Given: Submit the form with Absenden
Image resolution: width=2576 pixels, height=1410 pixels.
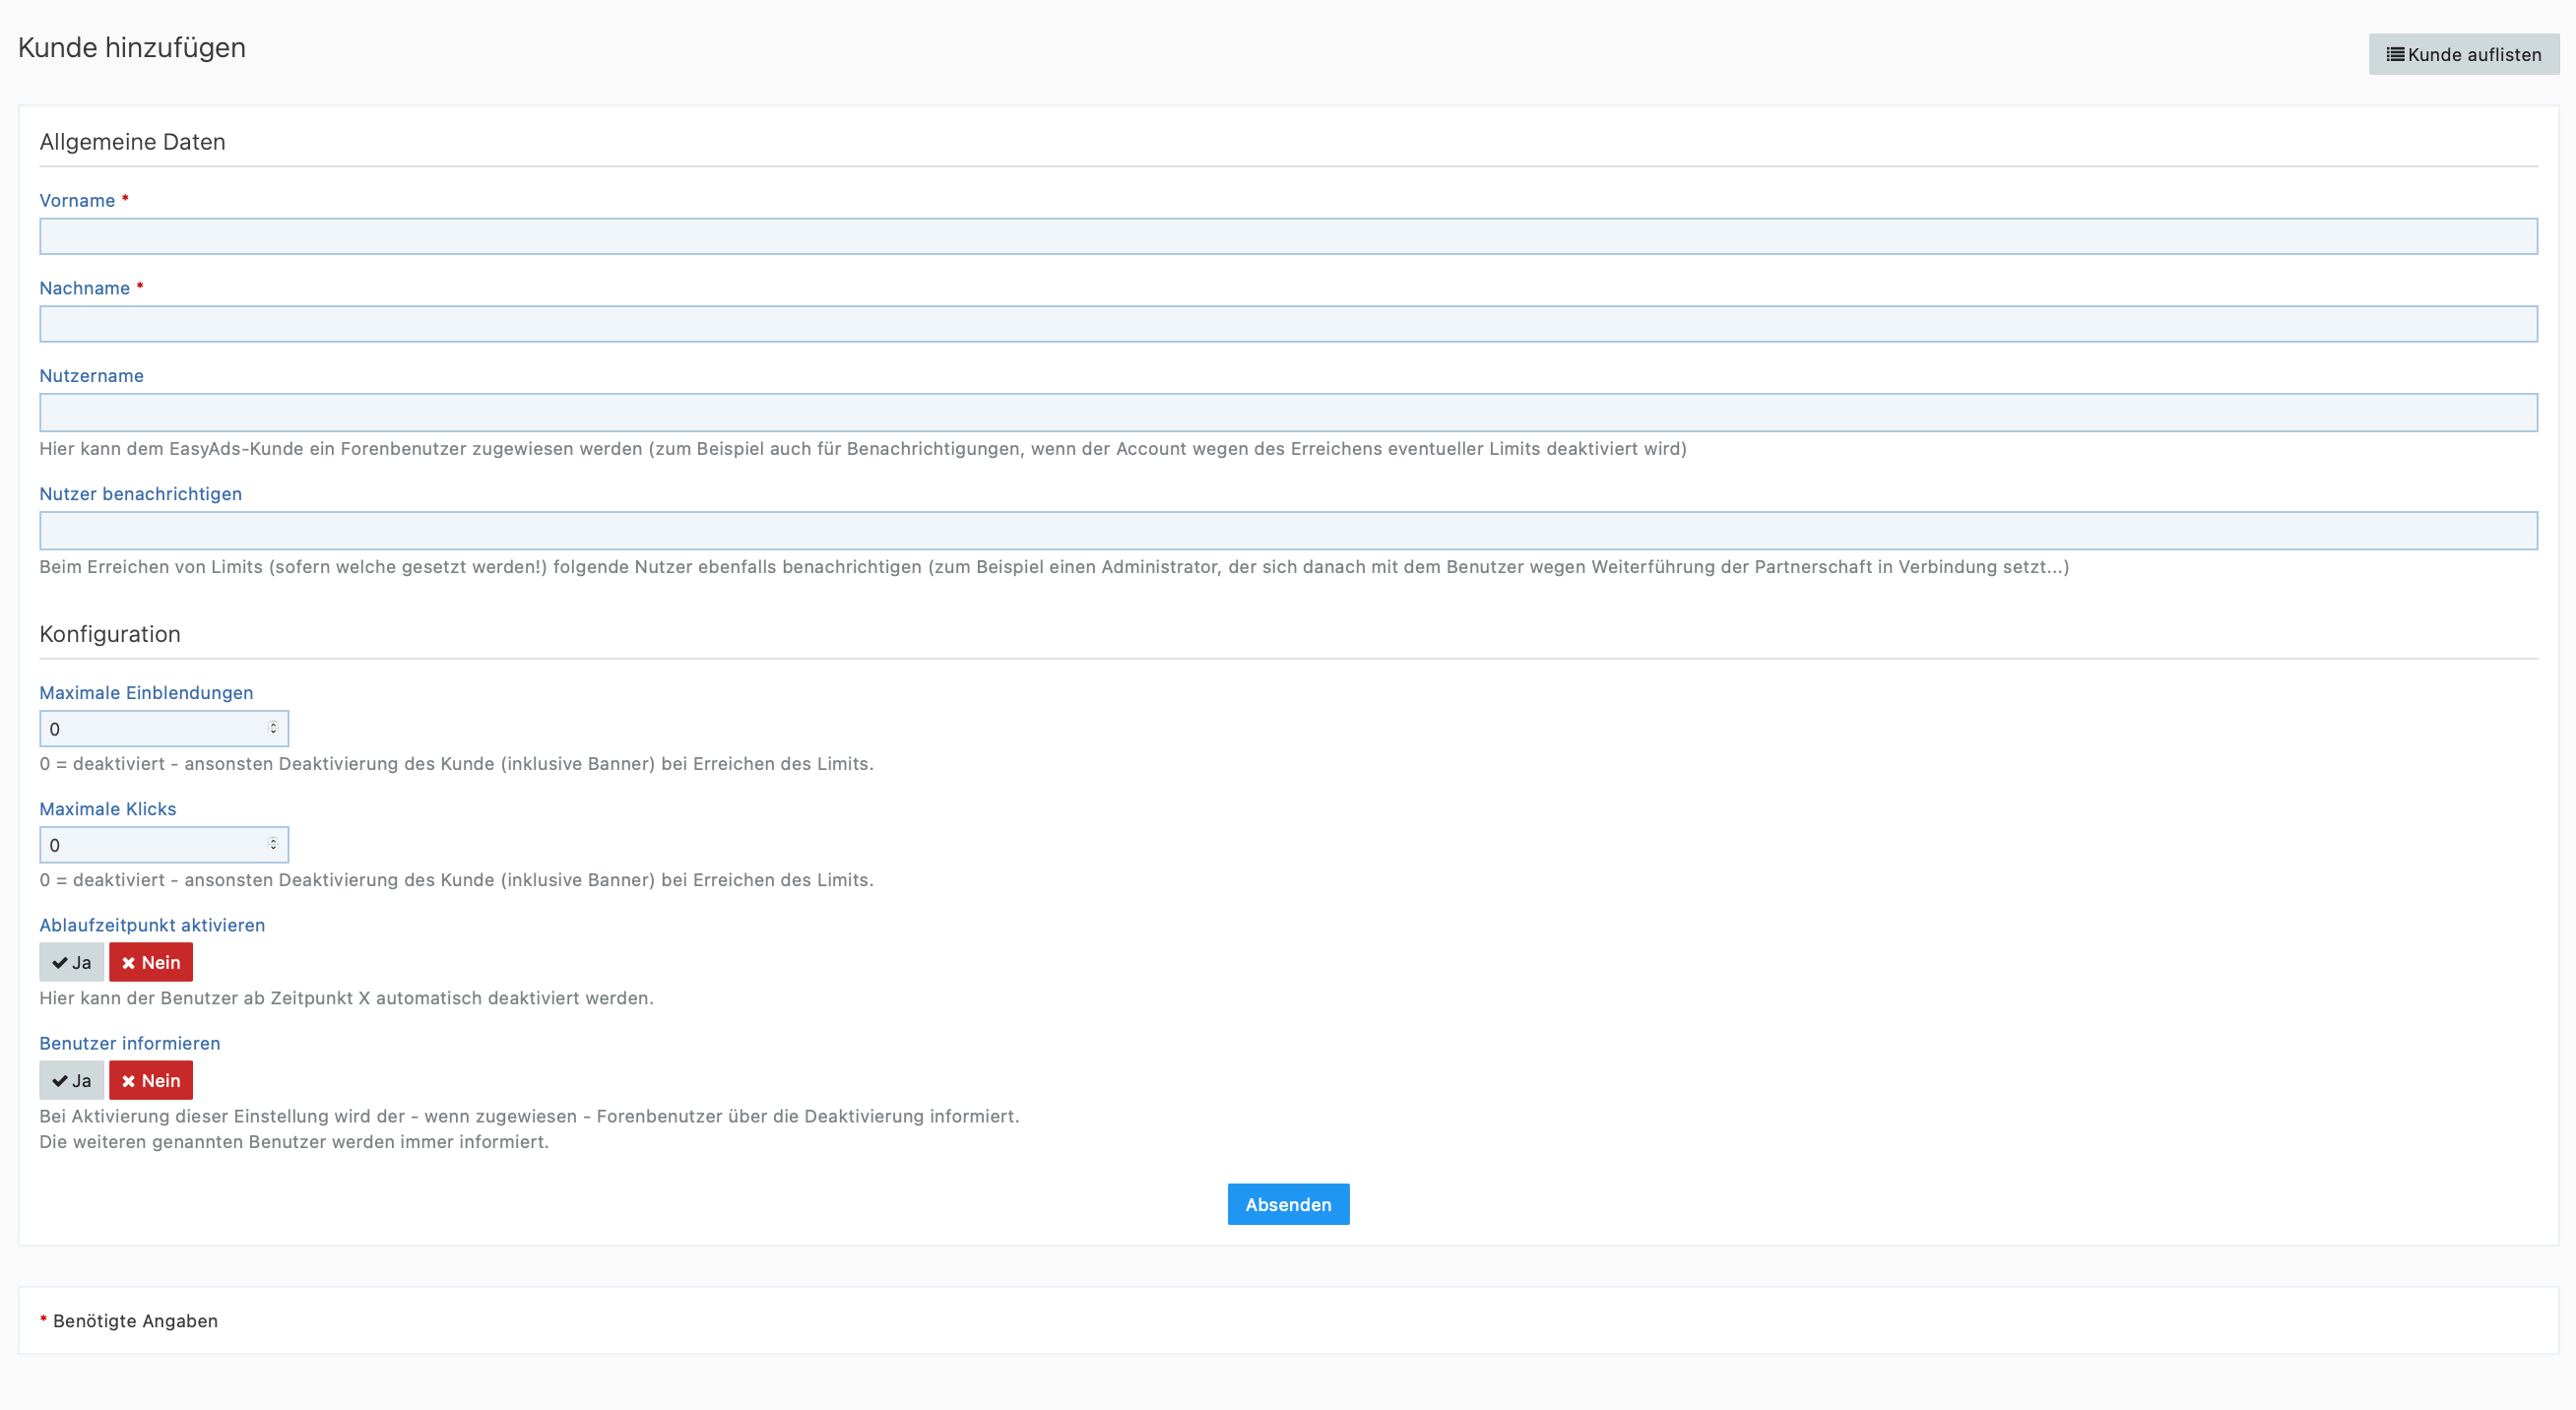Looking at the screenshot, I should [x=1288, y=1204].
